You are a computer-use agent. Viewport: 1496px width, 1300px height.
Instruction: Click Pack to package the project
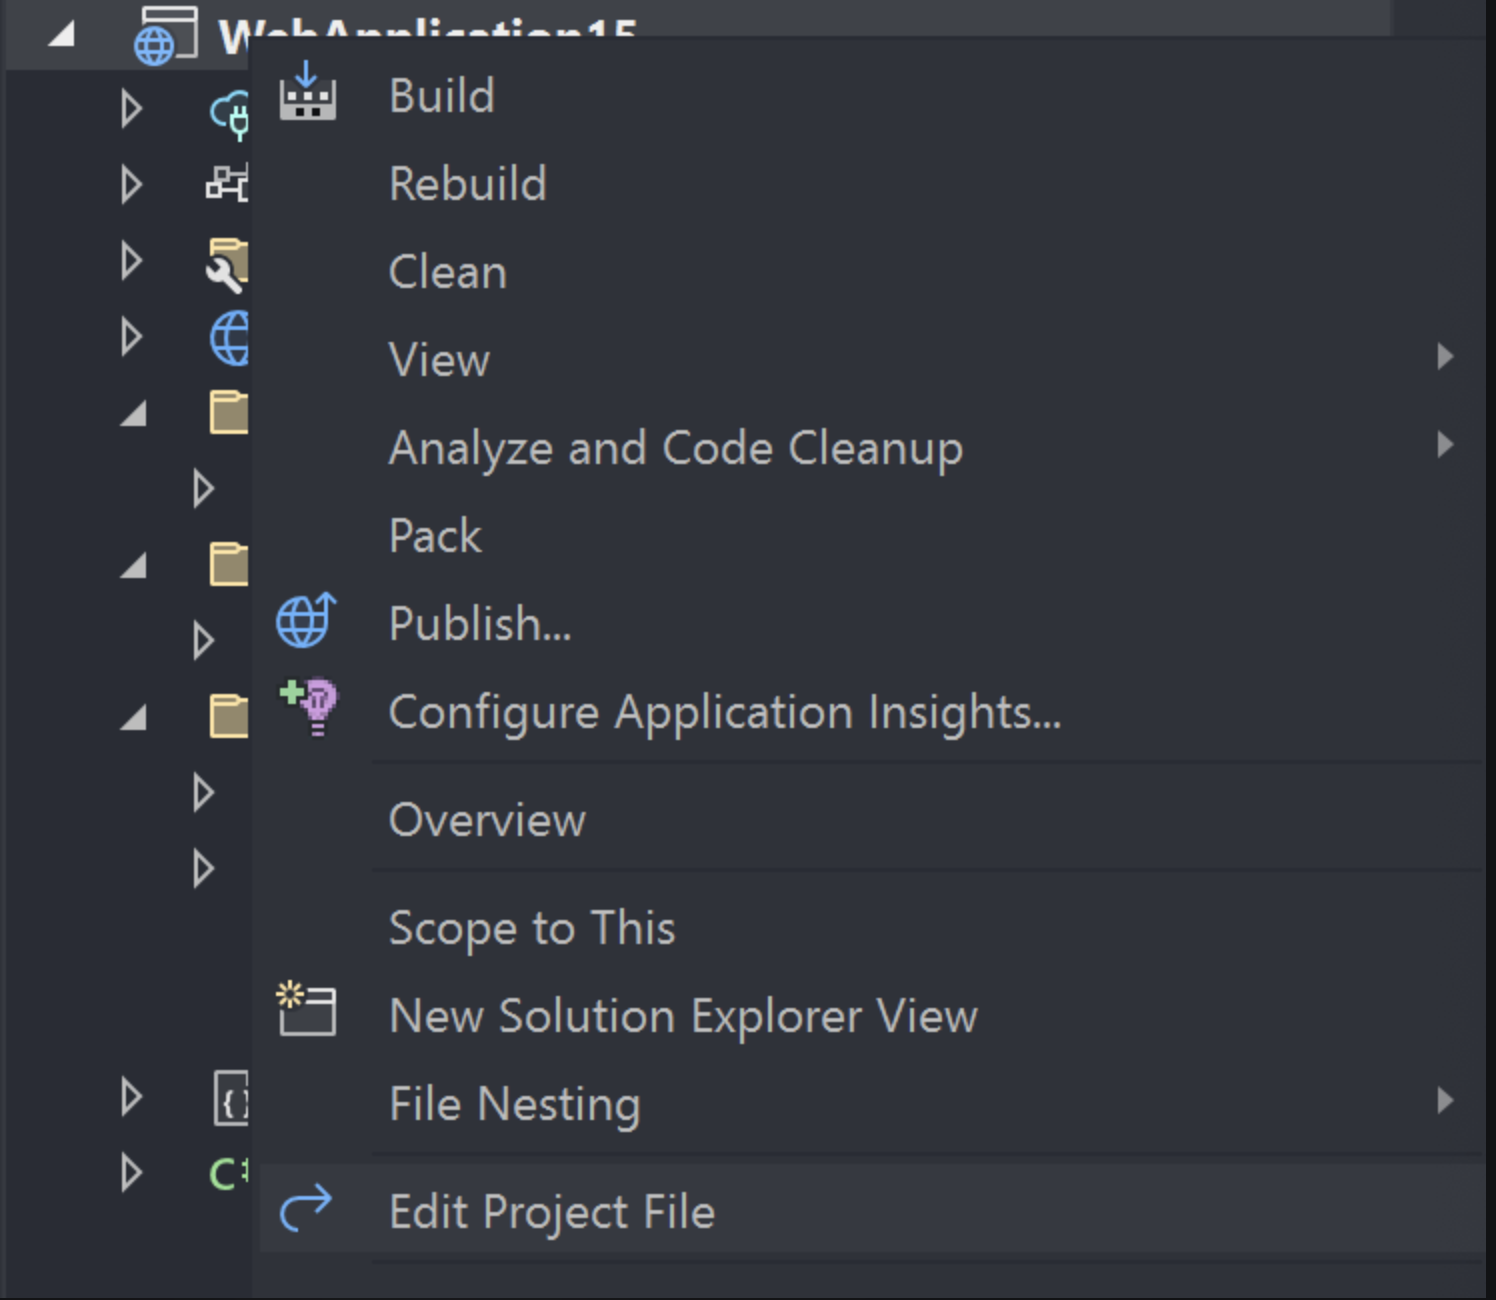tap(435, 536)
